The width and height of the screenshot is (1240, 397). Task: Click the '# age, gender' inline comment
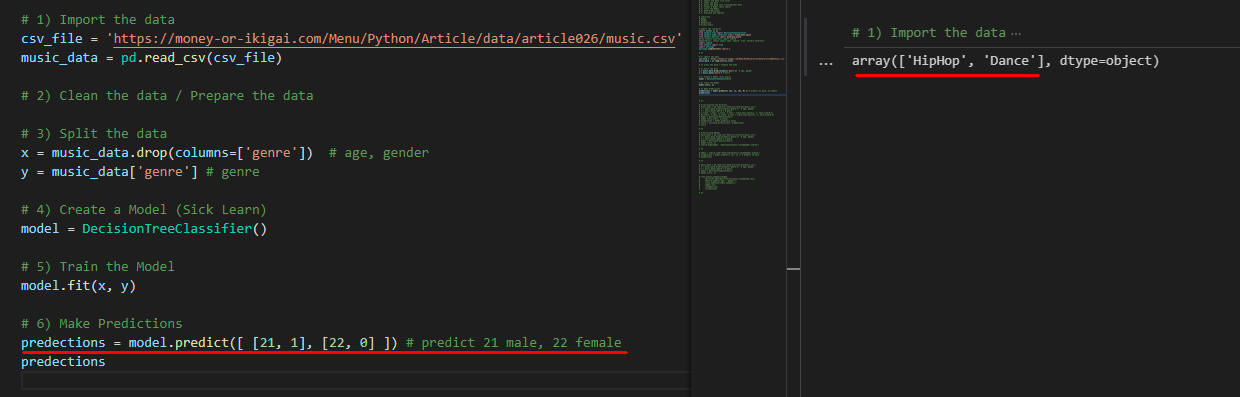tap(378, 153)
